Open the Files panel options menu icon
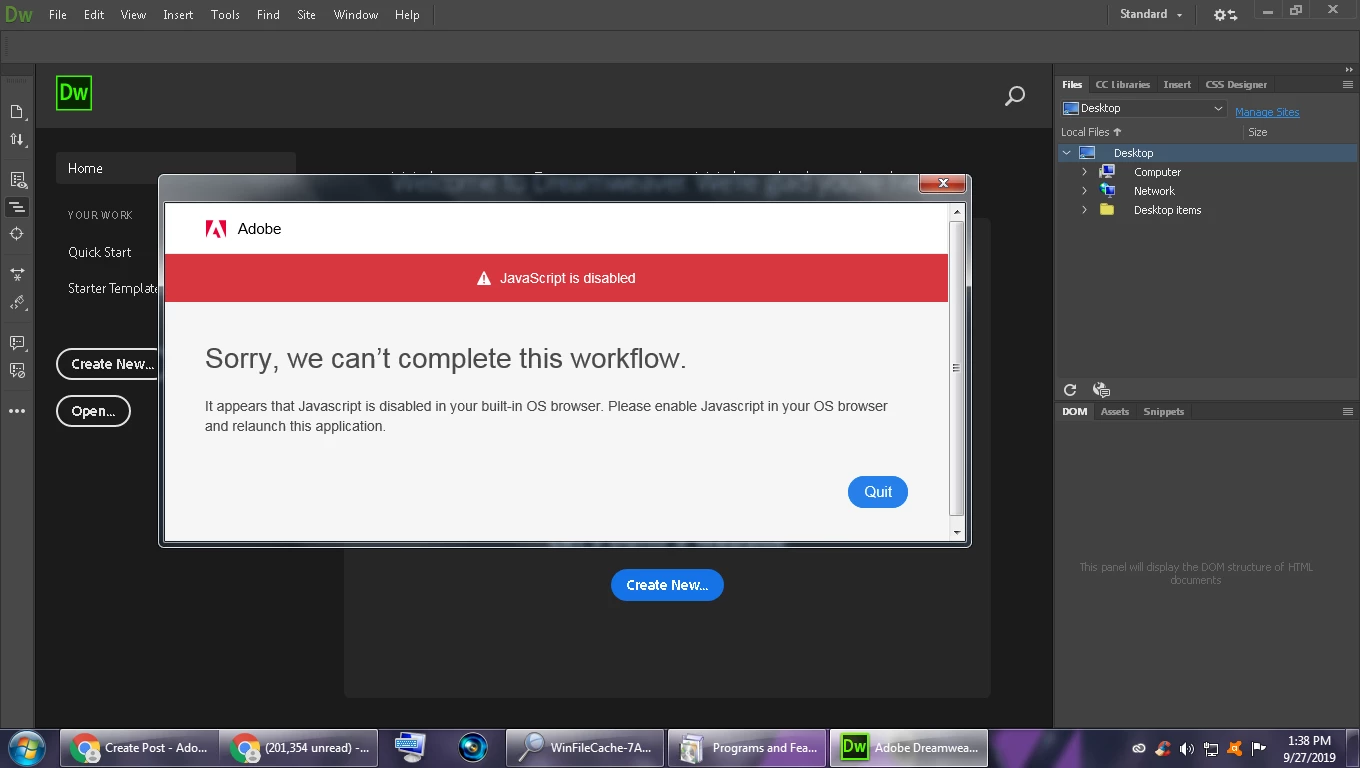 click(x=1347, y=85)
